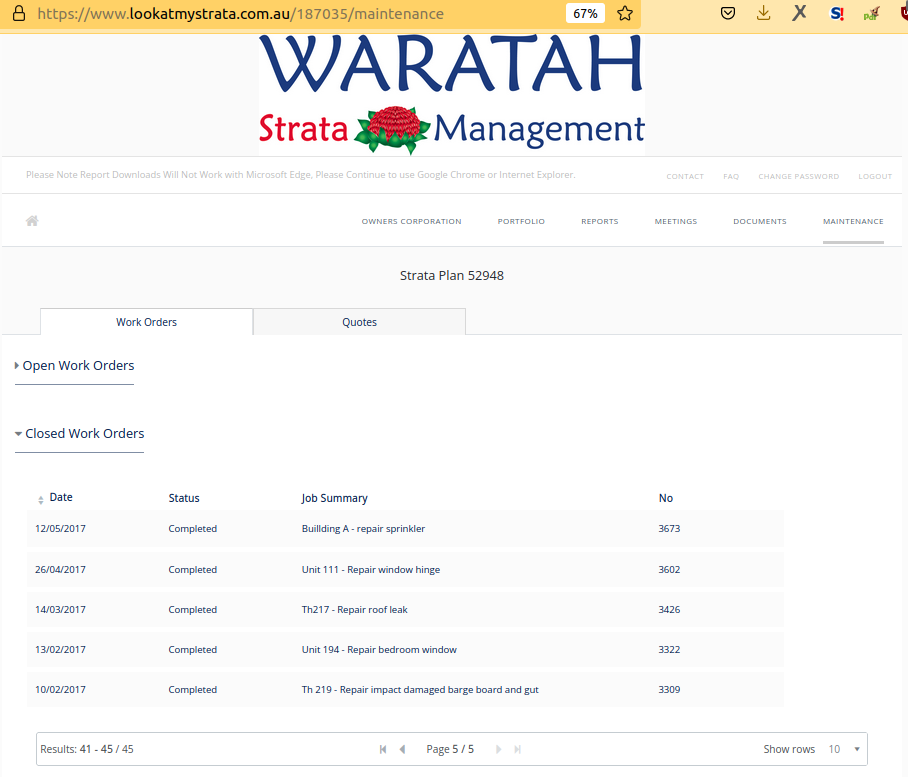Open the Portfolio menu
The width and height of the screenshot is (908, 777).
pyautogui.click(x=521, y=221)
